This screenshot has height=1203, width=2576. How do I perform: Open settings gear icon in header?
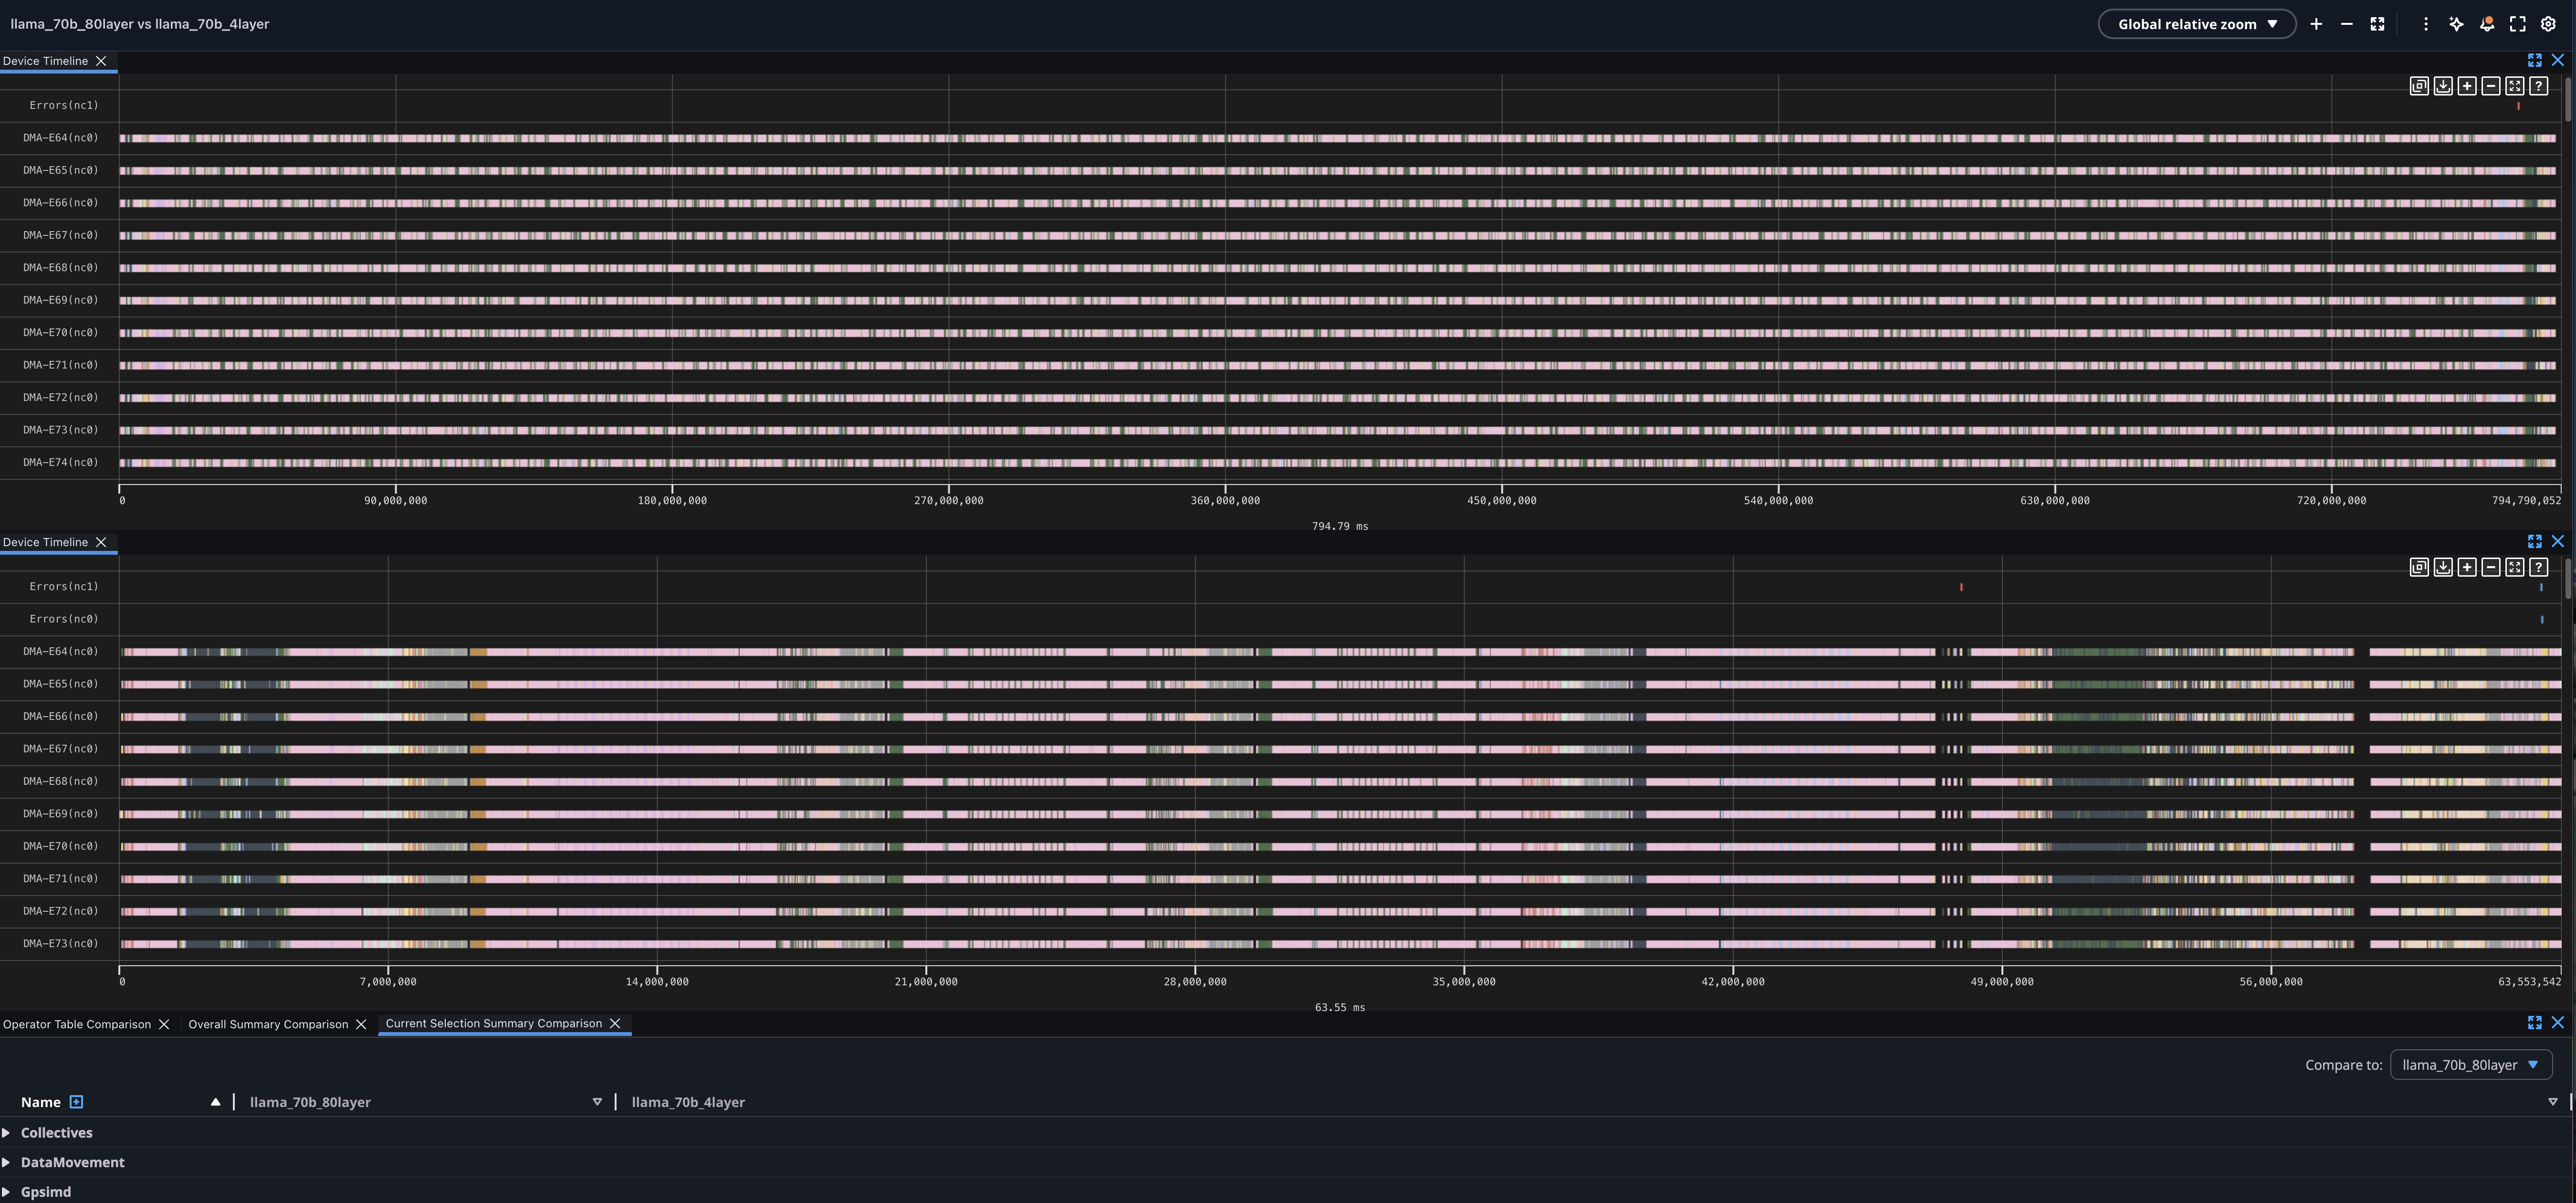tap(2549, 24)
